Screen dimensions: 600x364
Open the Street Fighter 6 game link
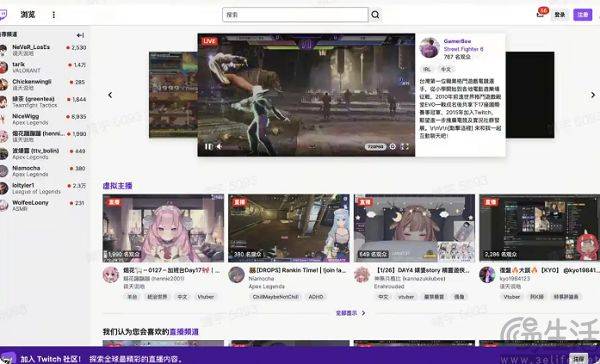(463, 49)
